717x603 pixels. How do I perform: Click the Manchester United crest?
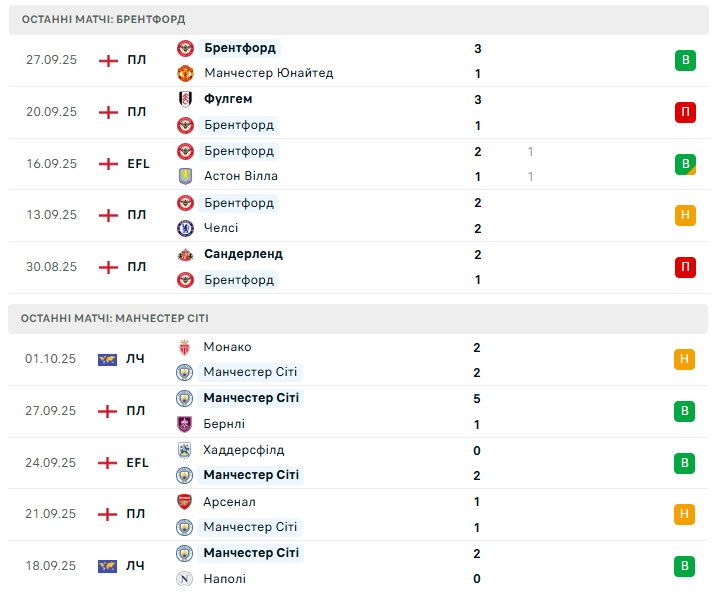tap(185, 73)
